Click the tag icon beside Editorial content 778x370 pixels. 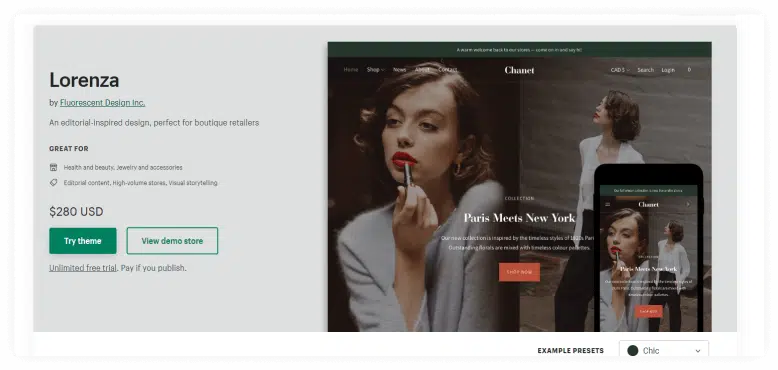54,183
